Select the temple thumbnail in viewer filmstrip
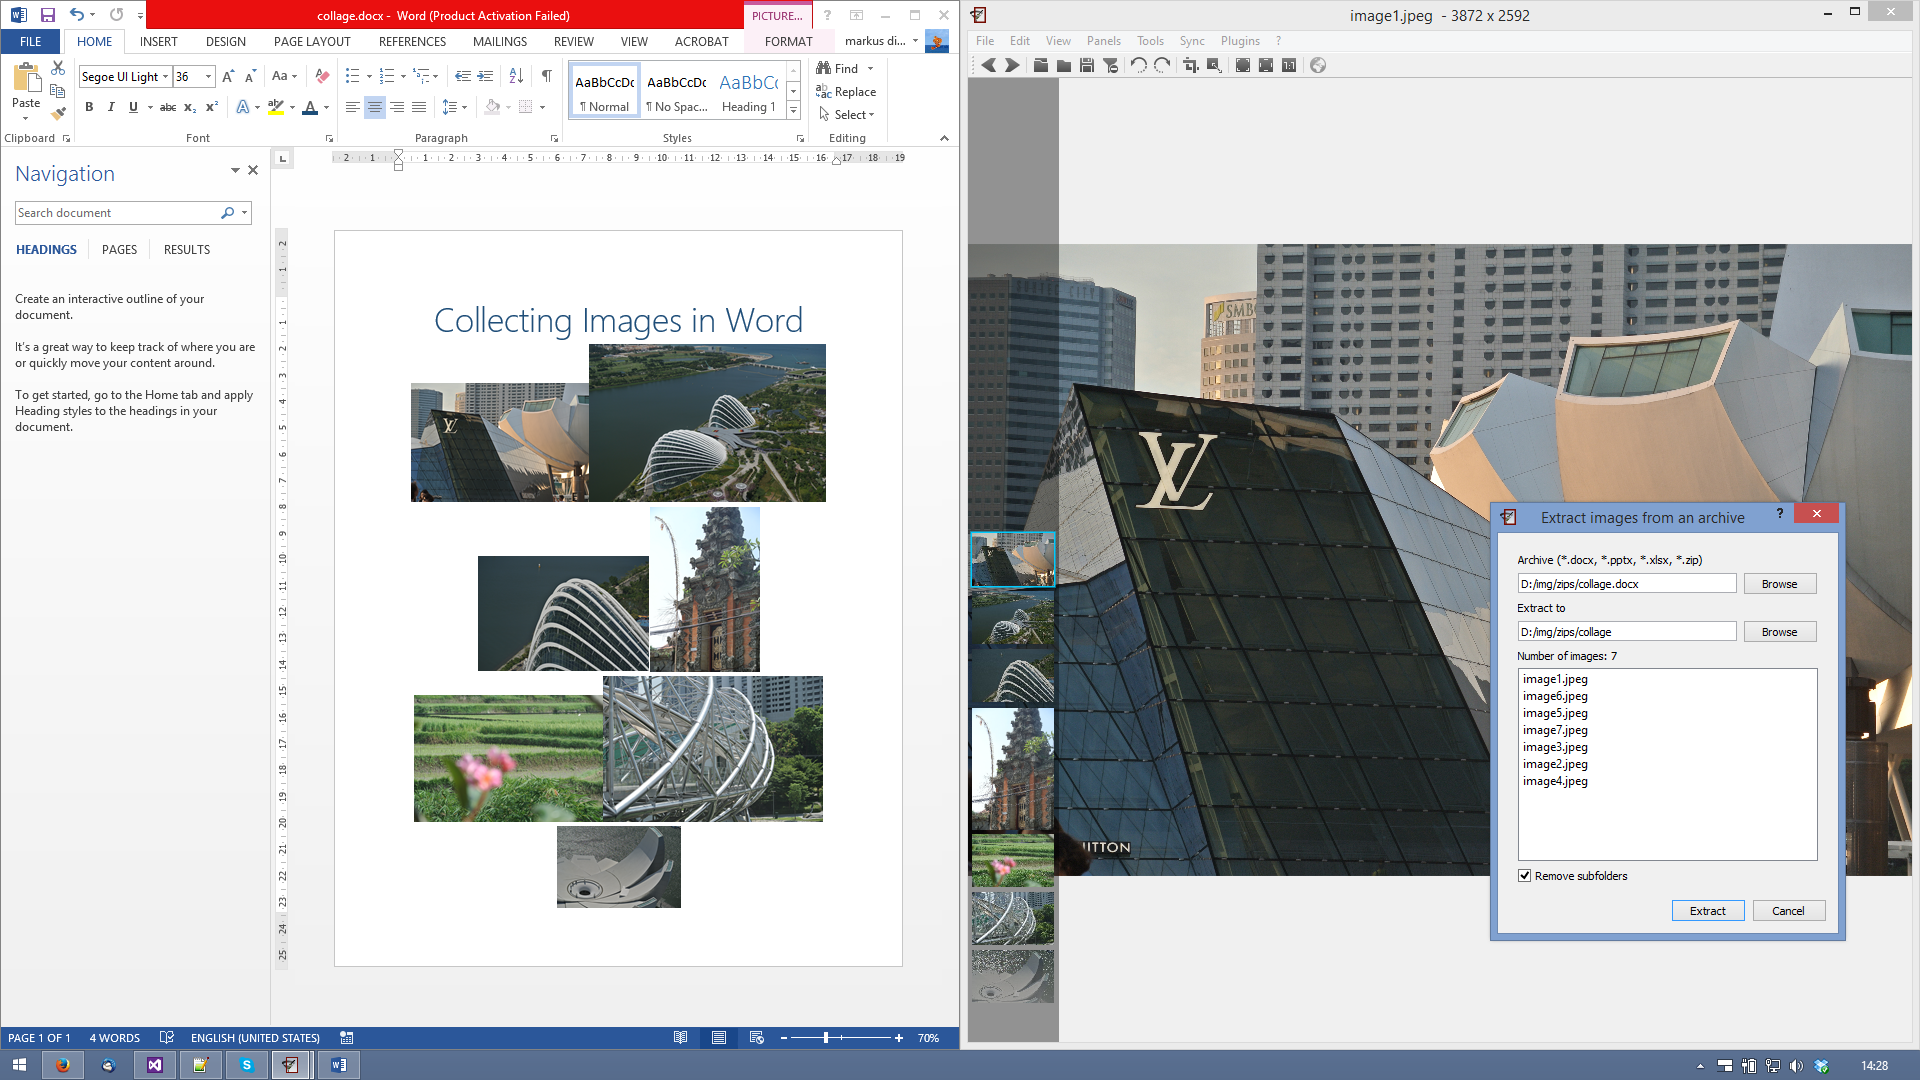Viewport: 1920px width, 1080px height. [x=1013, y=769]
